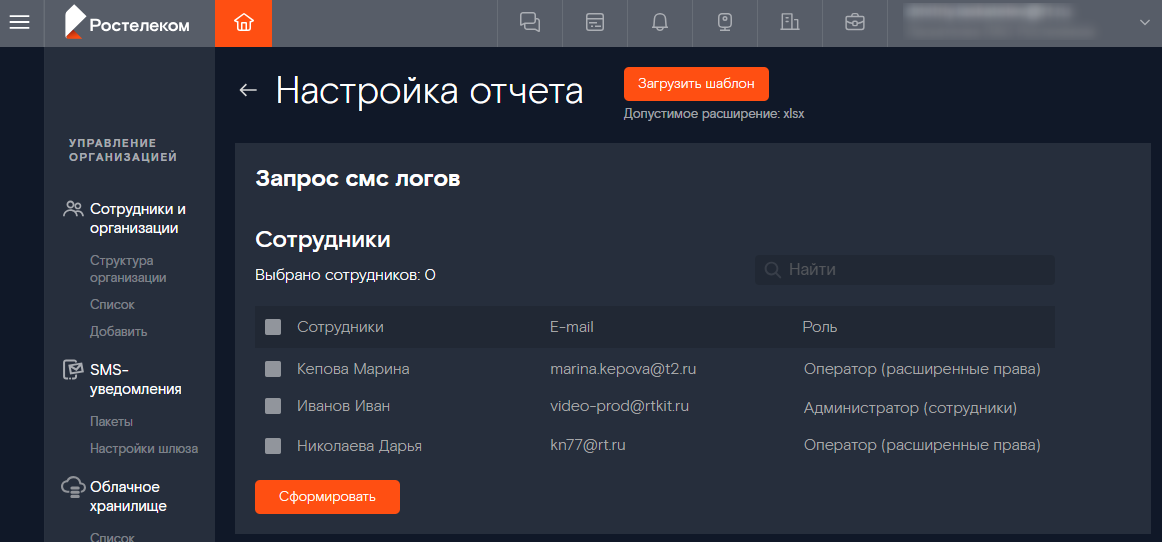Click Кепова Марина's Оператор role cell
Viewport: 1162px width, 542px height.
tap(922, 369)
